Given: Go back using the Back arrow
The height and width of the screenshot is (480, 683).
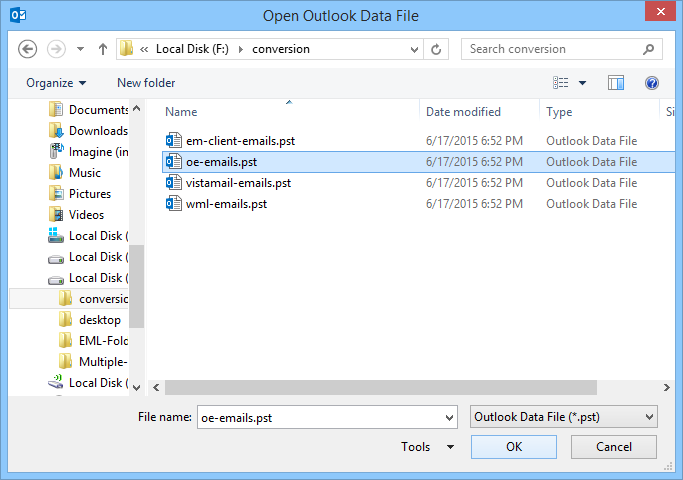Looking at the screenshot, I should [x=27, y=49].
